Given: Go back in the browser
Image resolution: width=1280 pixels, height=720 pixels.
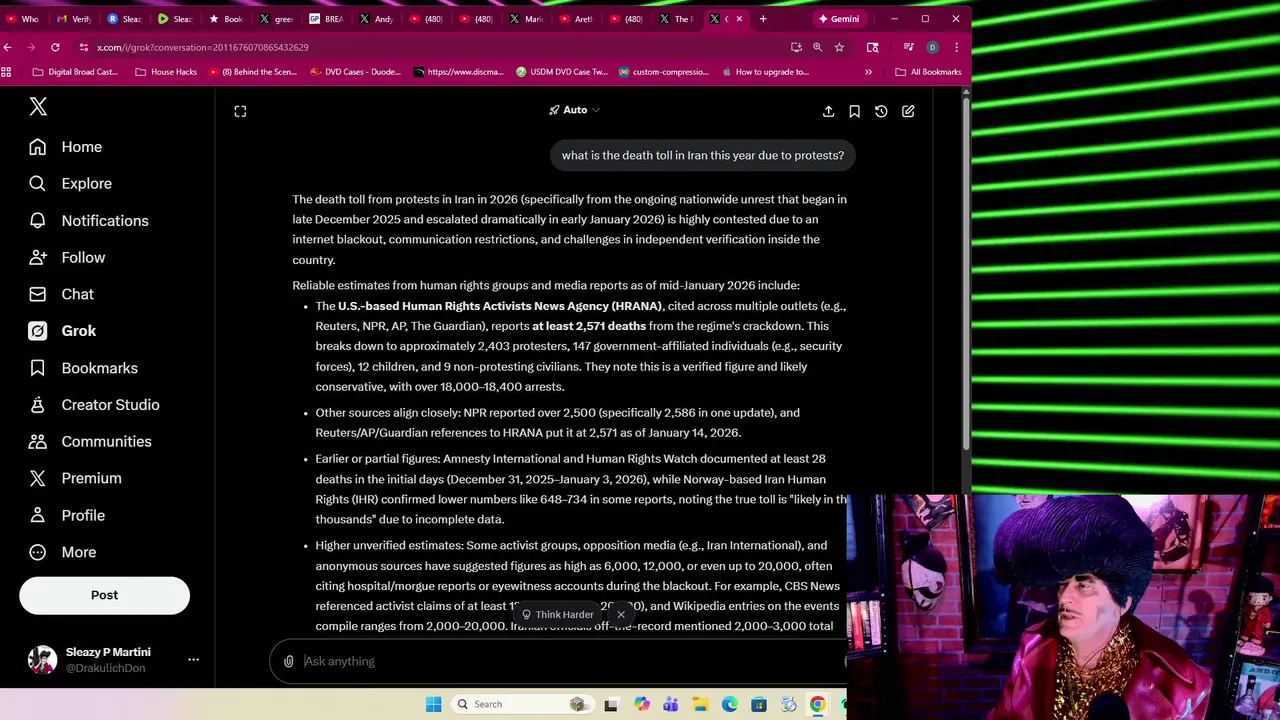Looking at the screenshot, I should tap(8, 47).
